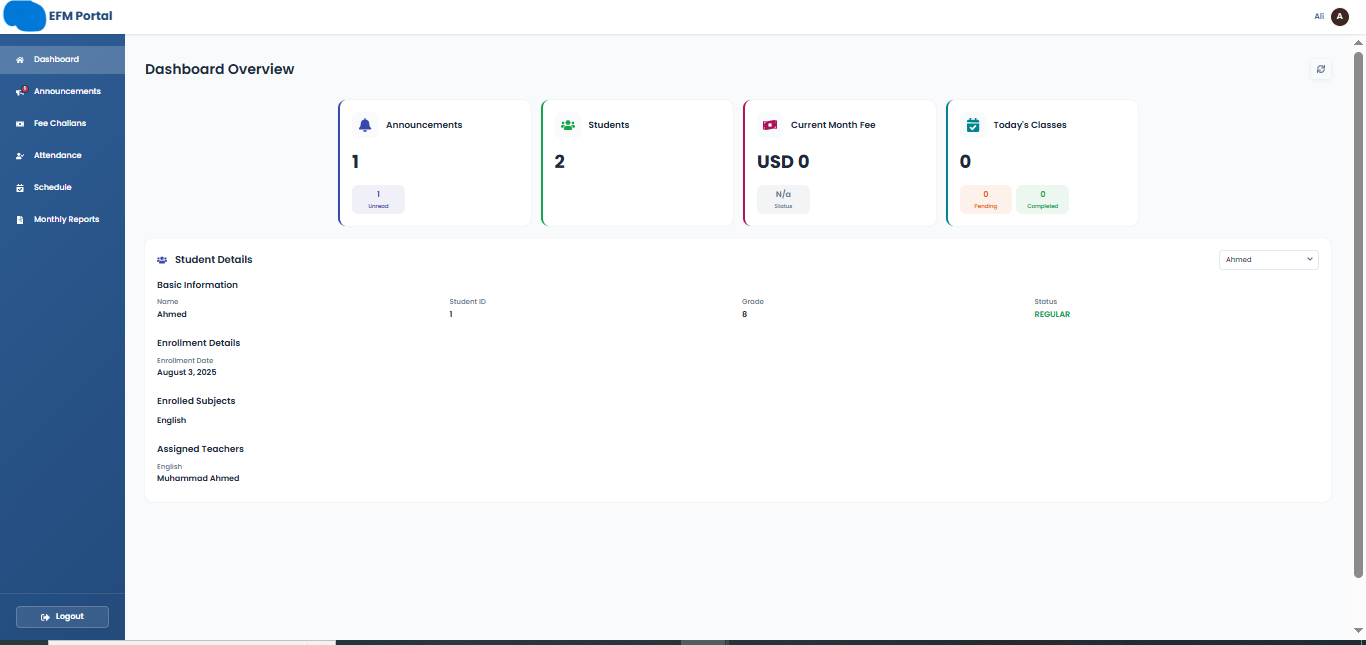
Task: Click the Student Details section icon
Action: tap(162, 260)
